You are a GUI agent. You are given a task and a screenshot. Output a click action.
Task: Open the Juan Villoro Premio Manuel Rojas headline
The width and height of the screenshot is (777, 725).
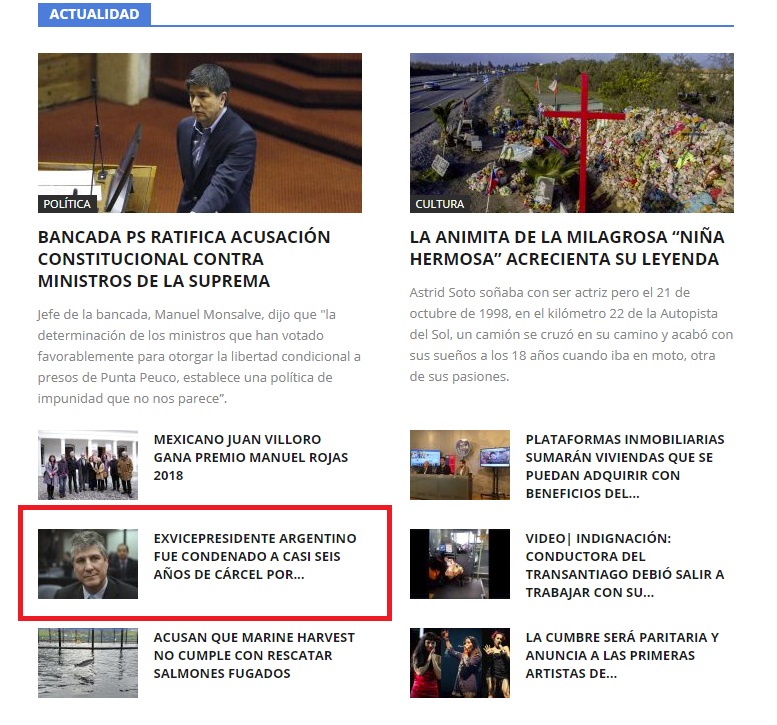251,457
